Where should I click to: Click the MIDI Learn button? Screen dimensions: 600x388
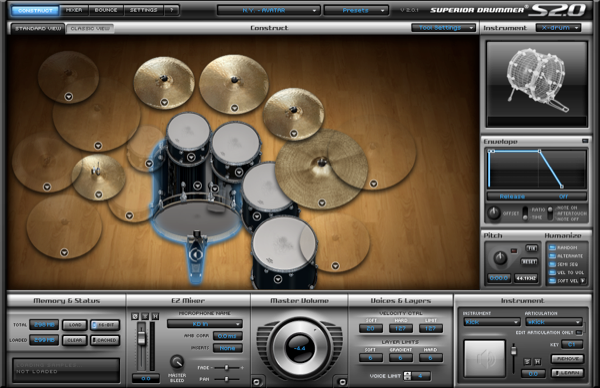[567, 373]
